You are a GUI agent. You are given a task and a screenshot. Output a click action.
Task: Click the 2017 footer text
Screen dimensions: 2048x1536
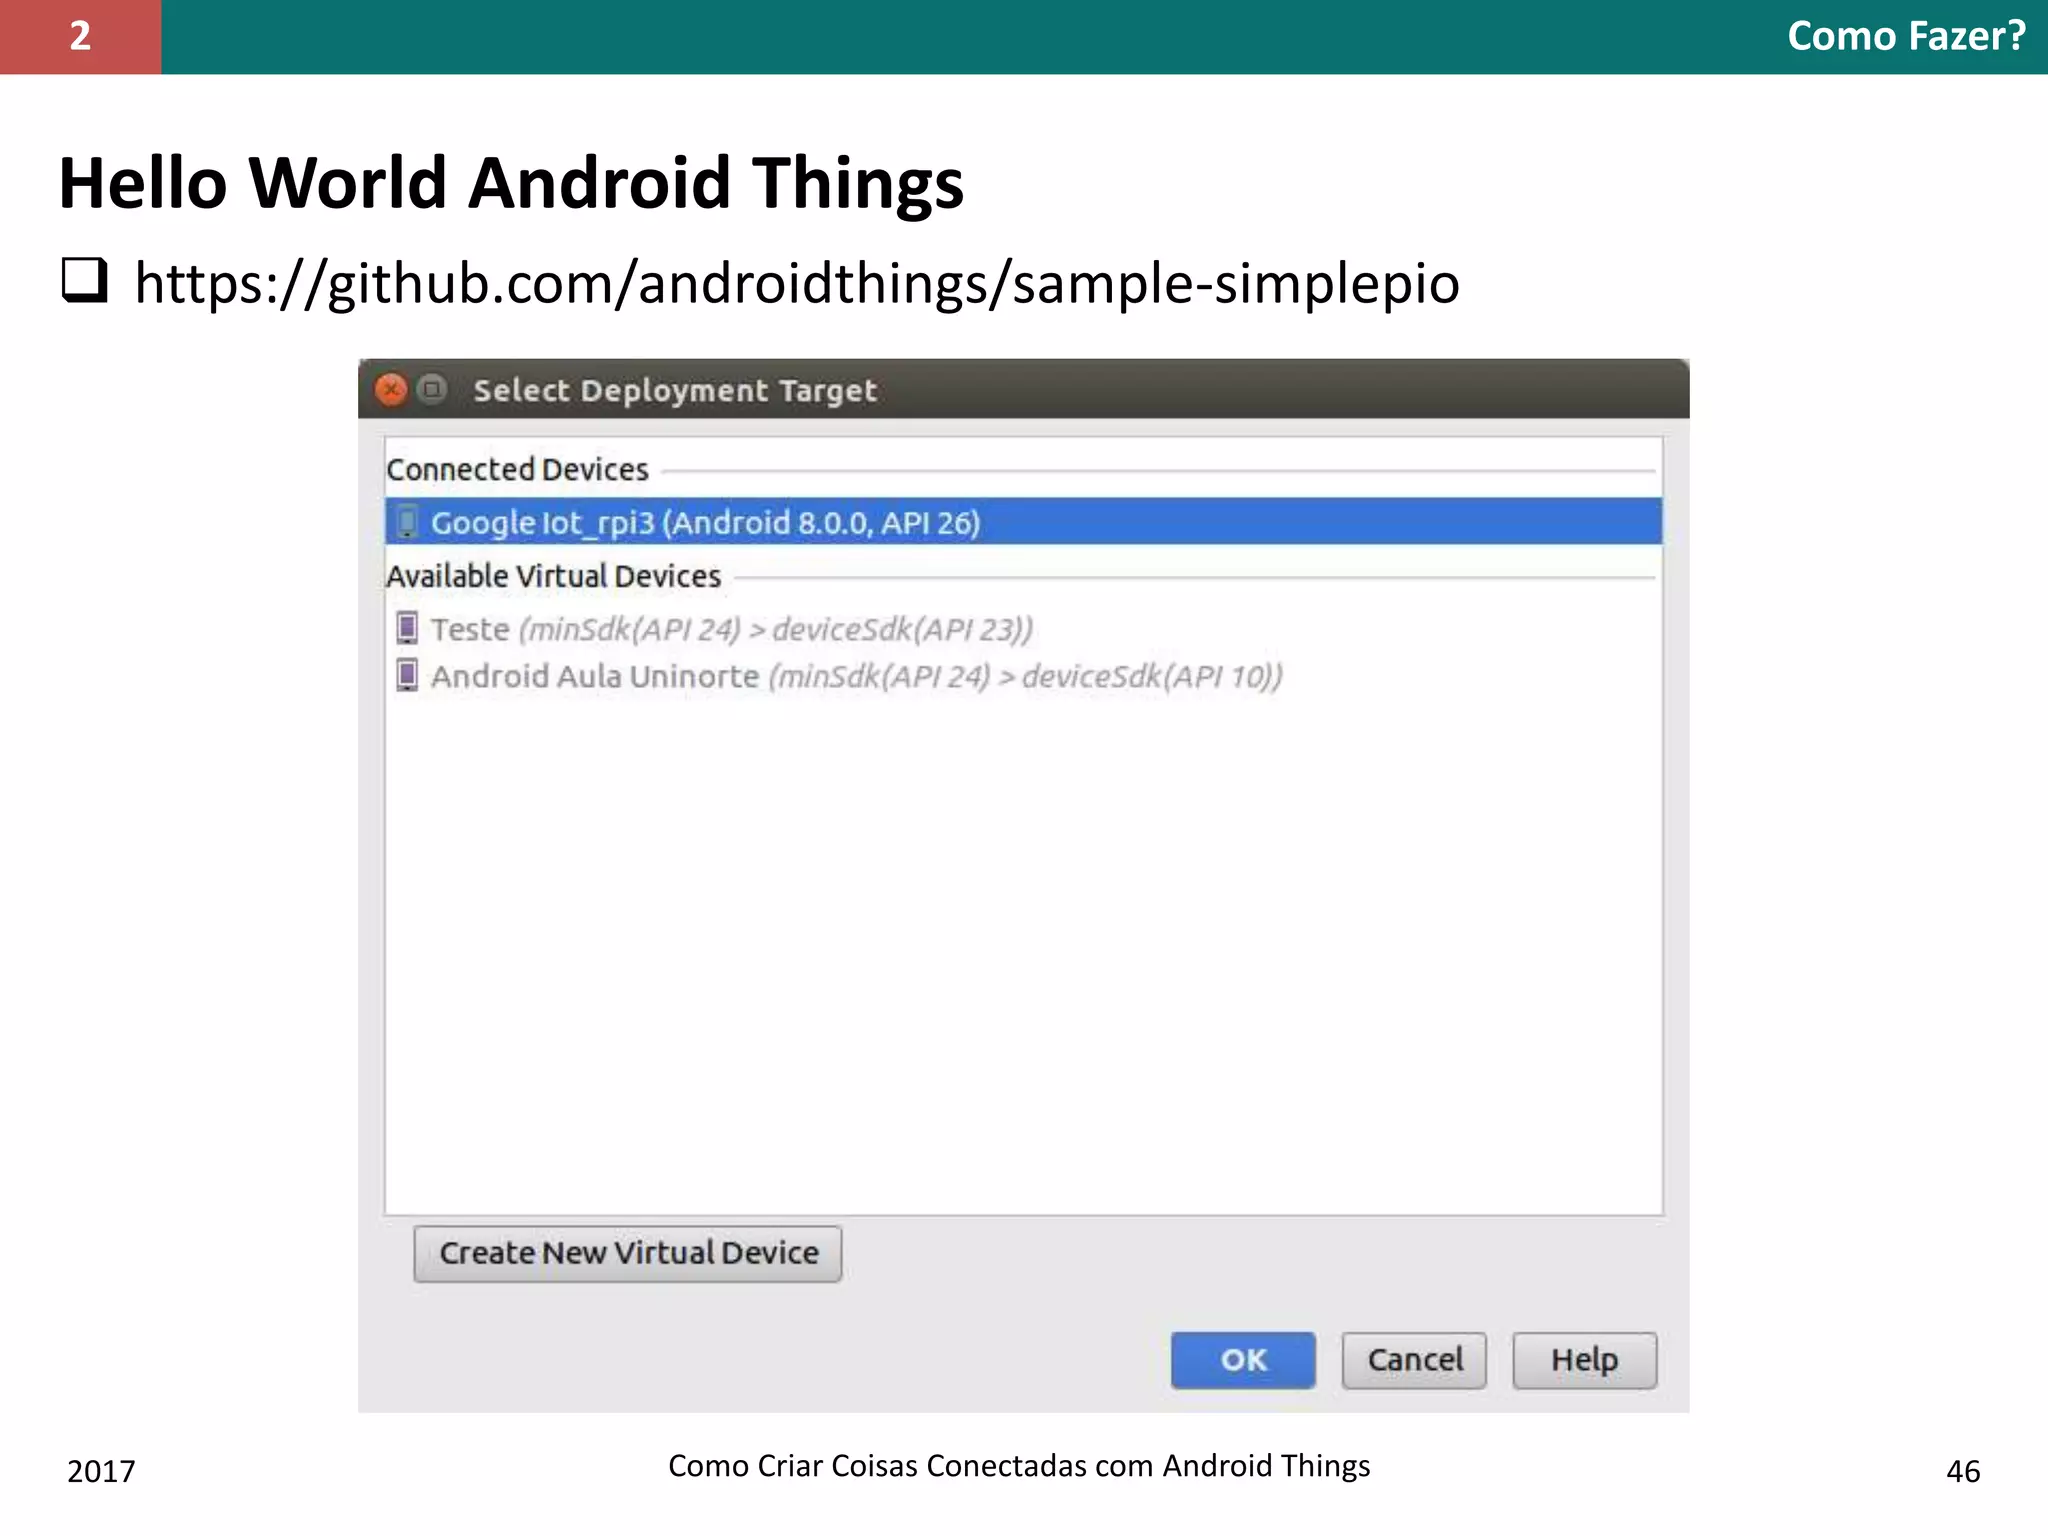(101, 1471)
